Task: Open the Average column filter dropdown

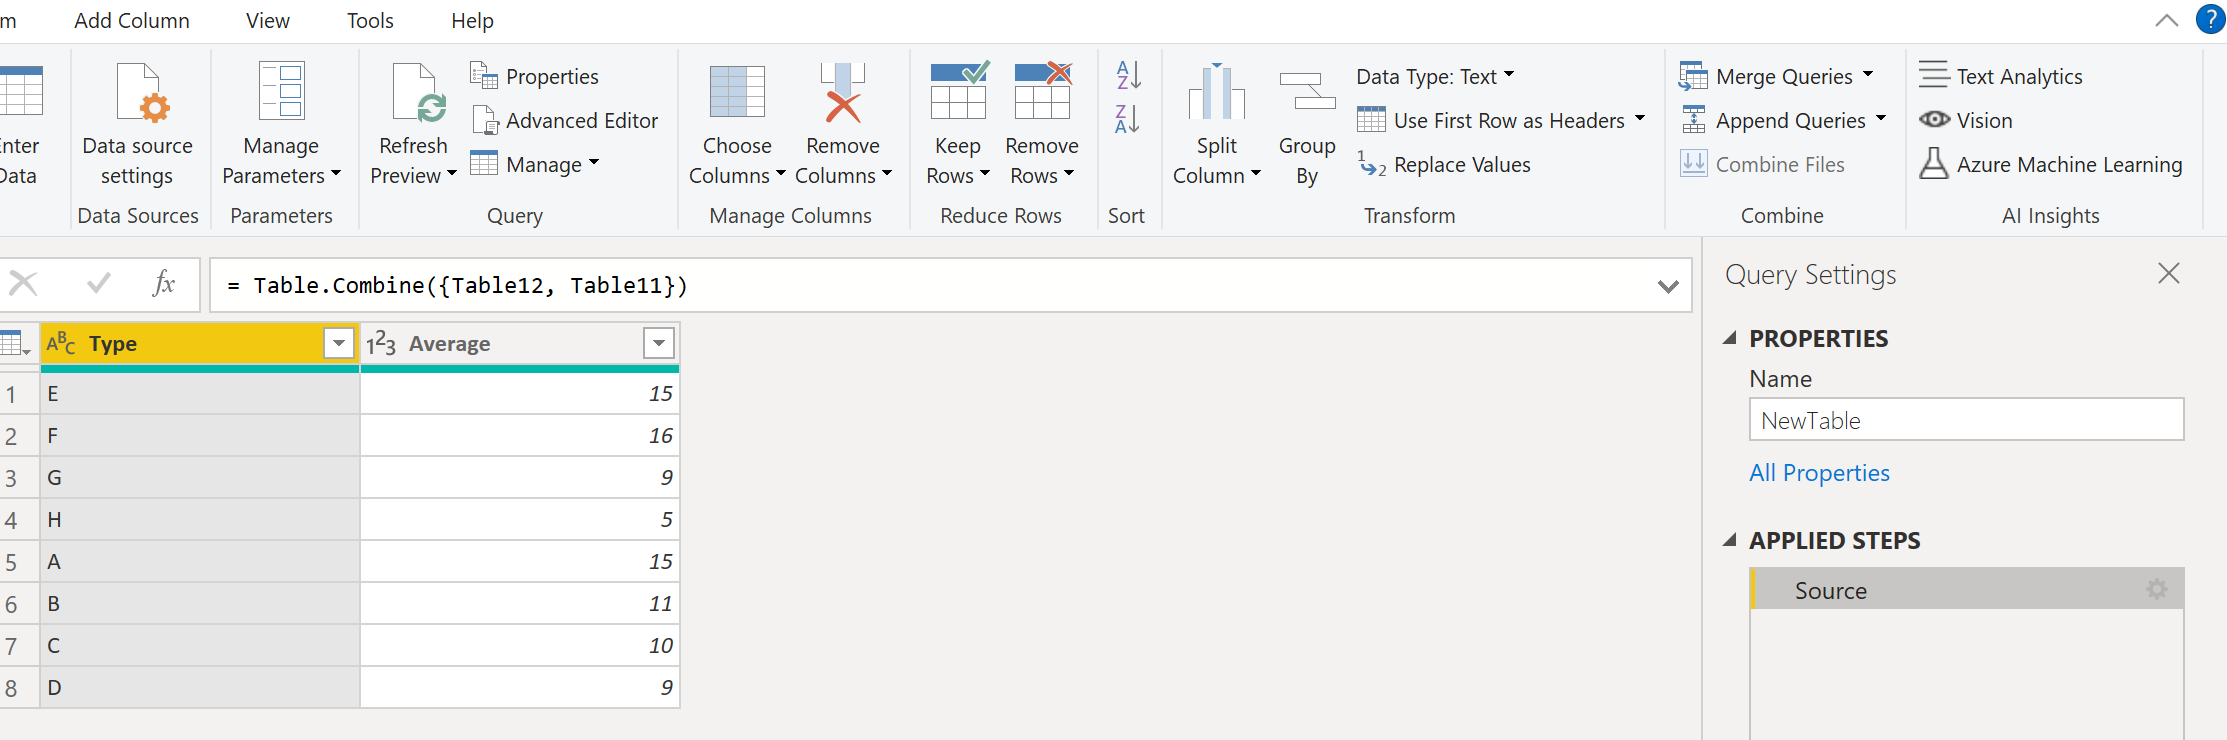Action: click(658, 344)
